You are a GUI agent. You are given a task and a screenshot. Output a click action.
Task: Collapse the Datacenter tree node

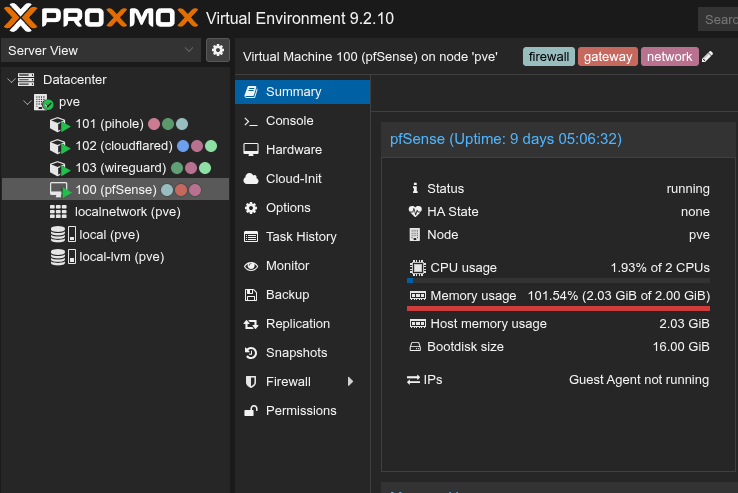click(x=11, y=80)
